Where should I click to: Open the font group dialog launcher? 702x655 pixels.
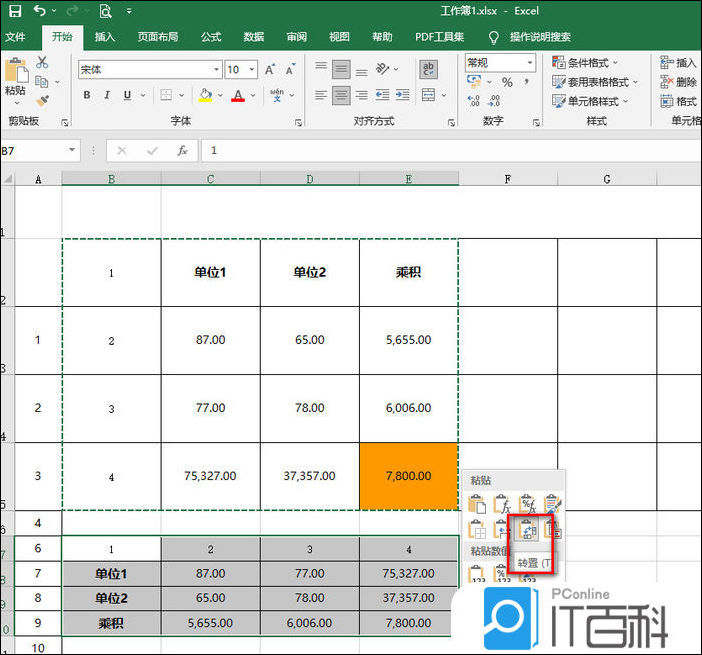(x=299, y=123)
